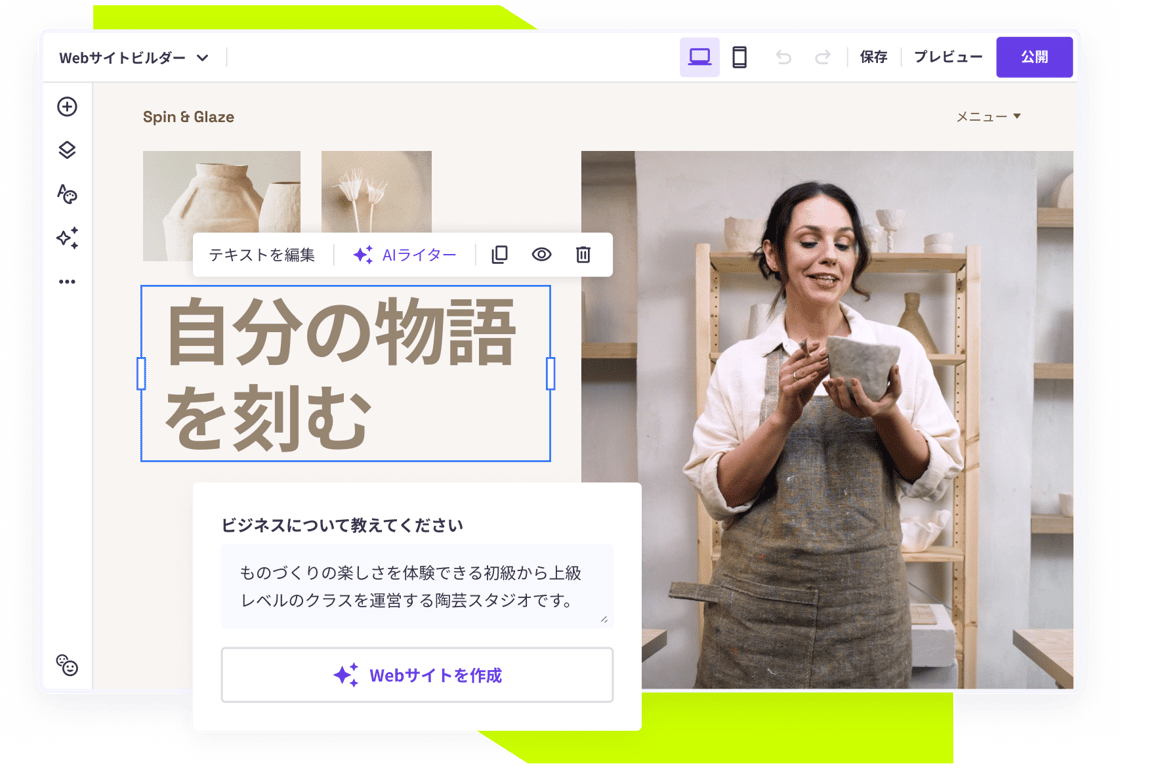This screenshot has height=768, width=1164.
Task: Click the undo arrow icon
Action: [x=783, y=57]
